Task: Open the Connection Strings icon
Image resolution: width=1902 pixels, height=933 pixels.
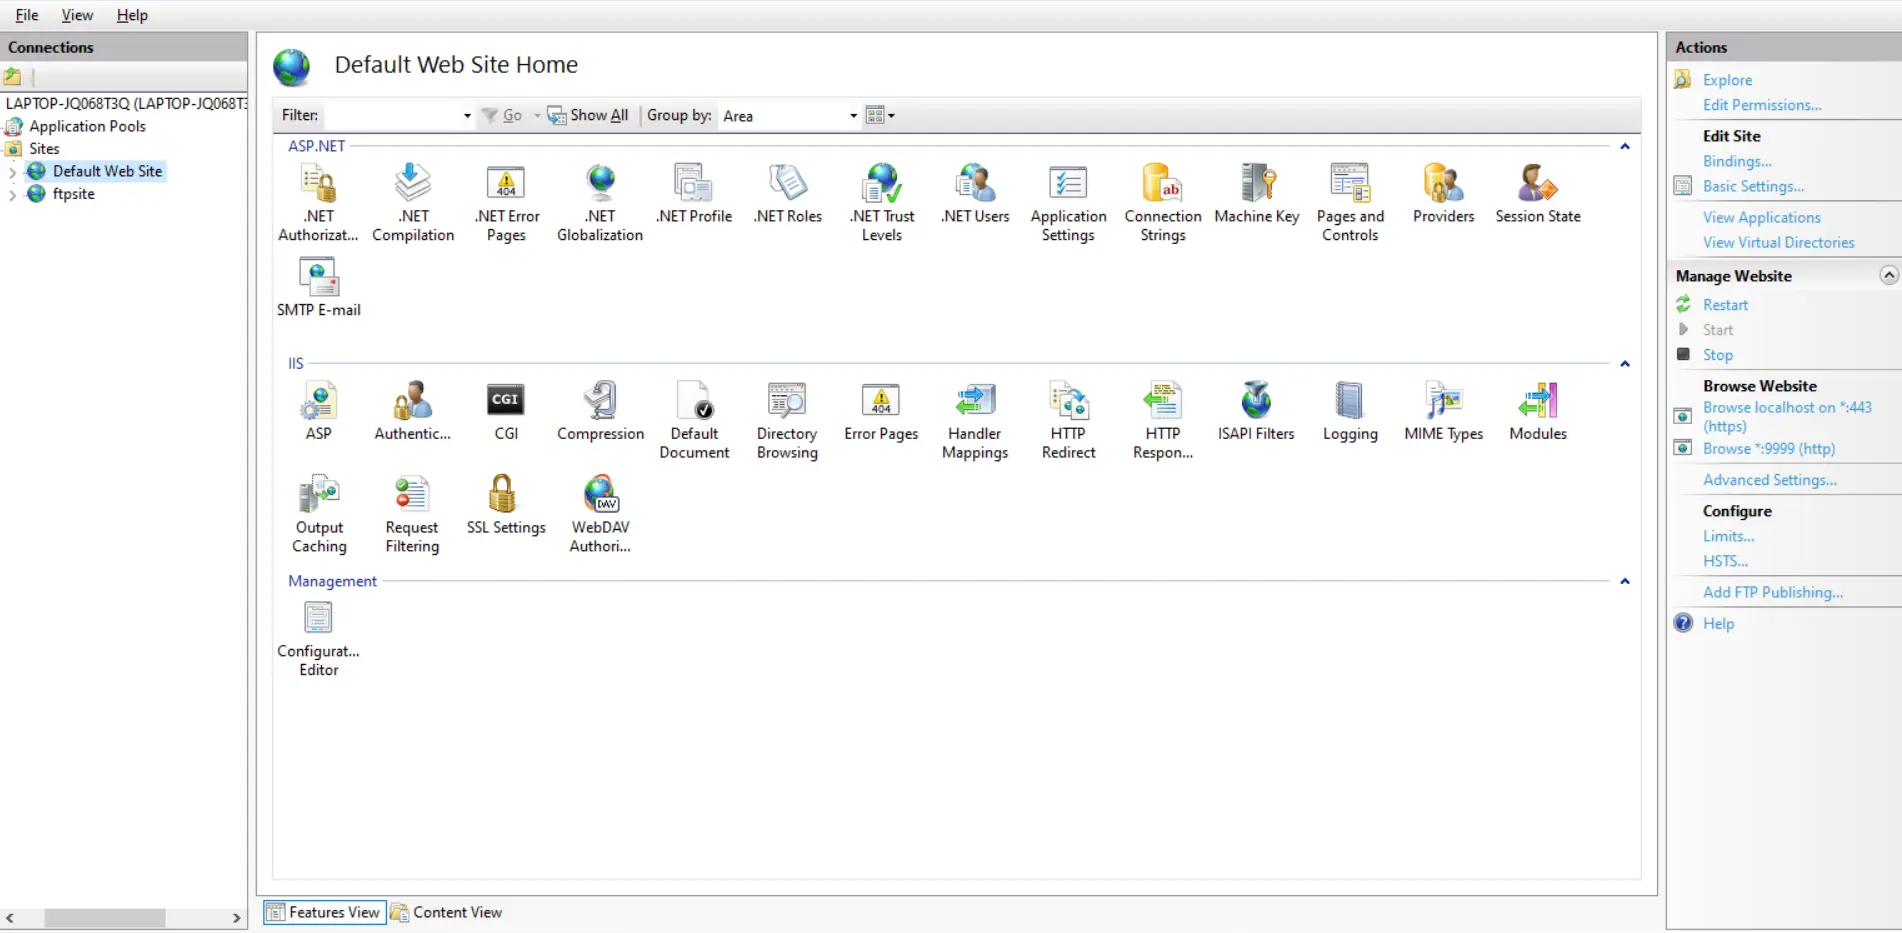Action: click(x=1162, y=184)
